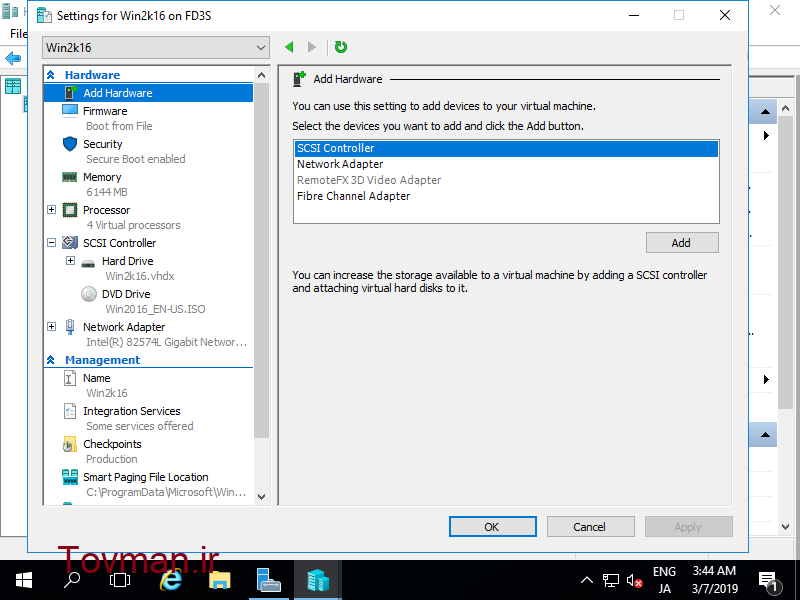
Task: Collapse the Hardware section
Action: click(51, 75)
